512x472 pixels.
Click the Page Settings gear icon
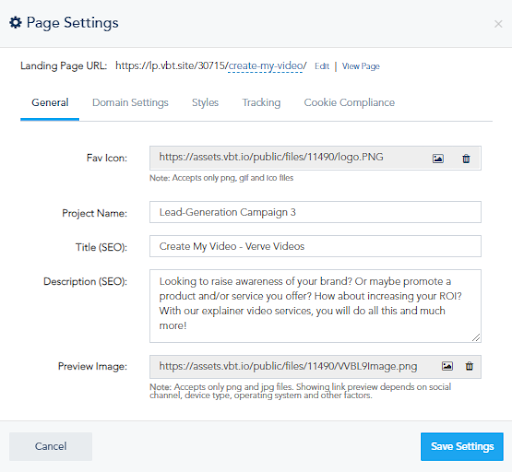click(x=15, y=23)
